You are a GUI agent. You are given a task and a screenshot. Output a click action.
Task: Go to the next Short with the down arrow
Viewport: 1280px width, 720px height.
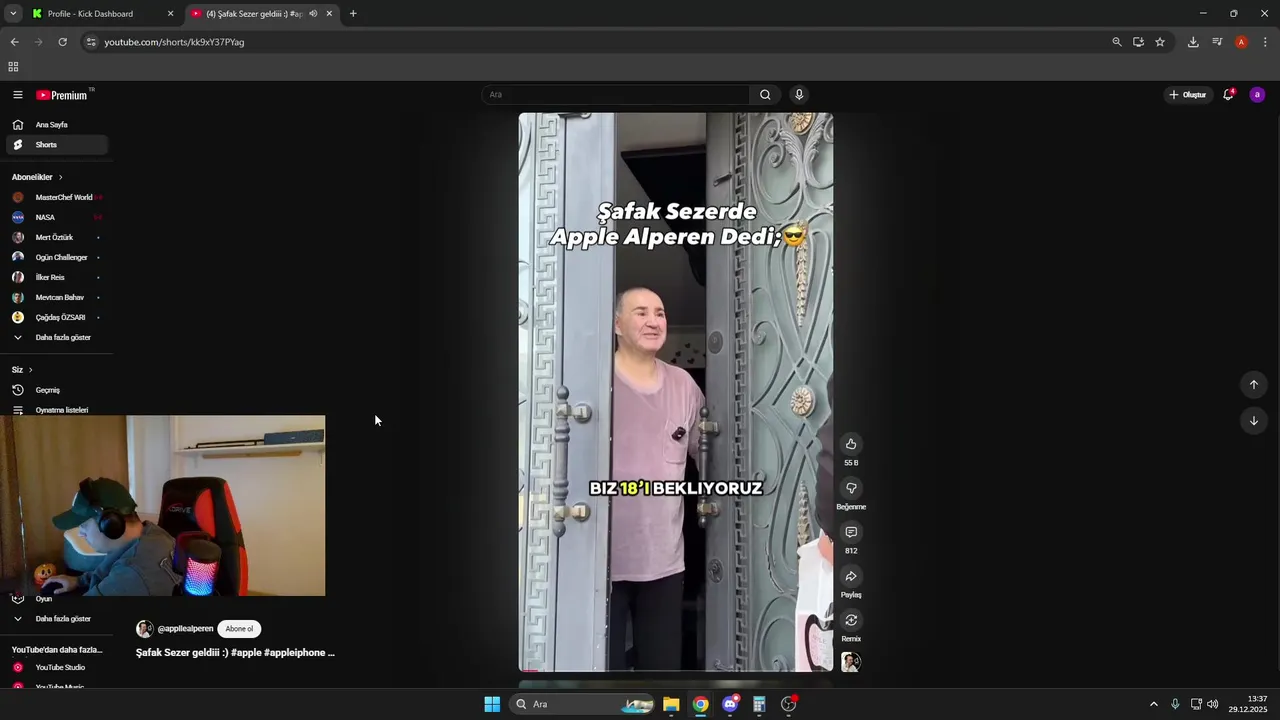click(x=1253, y=421)
